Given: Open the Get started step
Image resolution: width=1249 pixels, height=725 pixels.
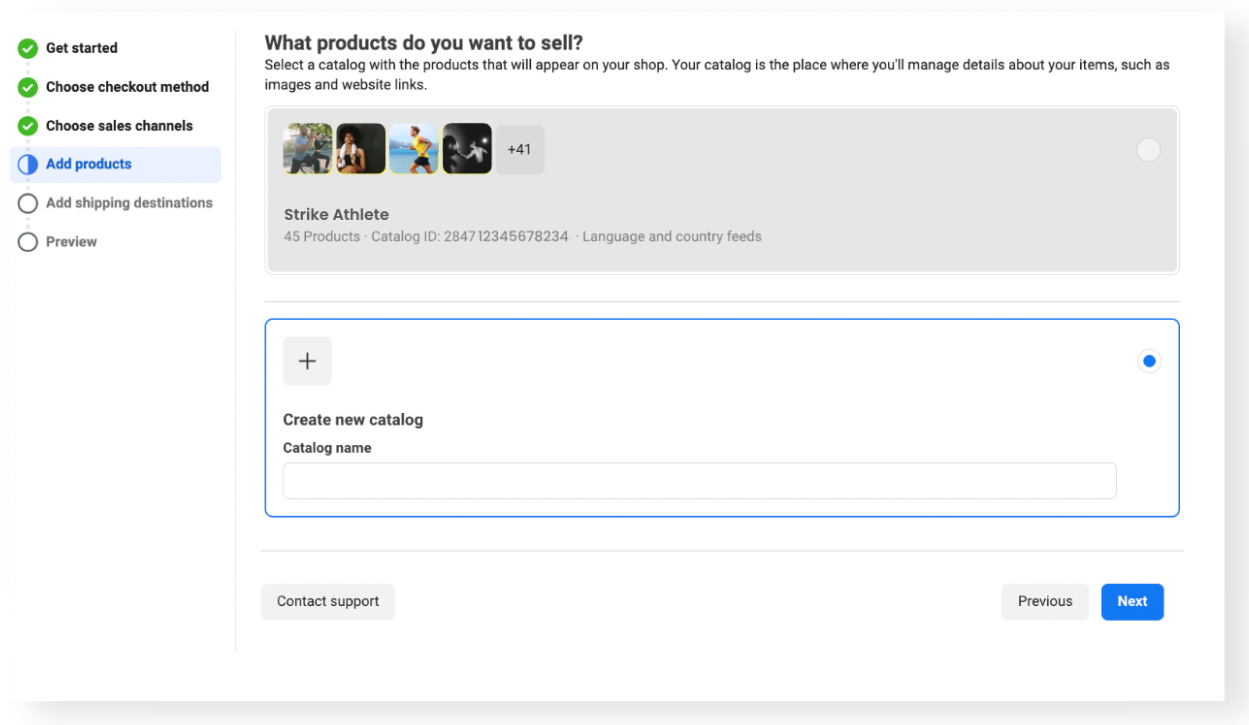Looking at the screenshot, I should tap(82, 48).
